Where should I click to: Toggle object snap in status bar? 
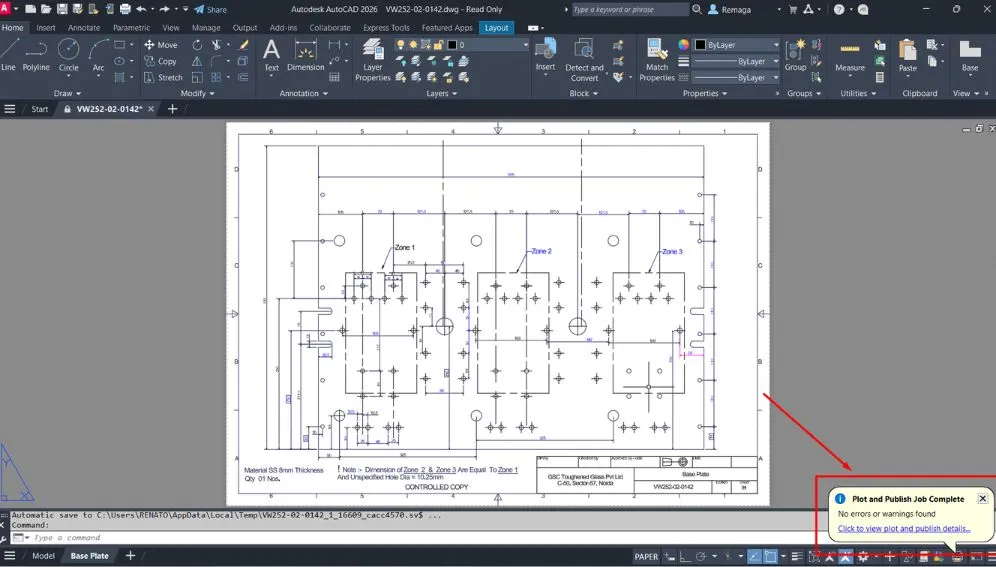pos(772,556)
